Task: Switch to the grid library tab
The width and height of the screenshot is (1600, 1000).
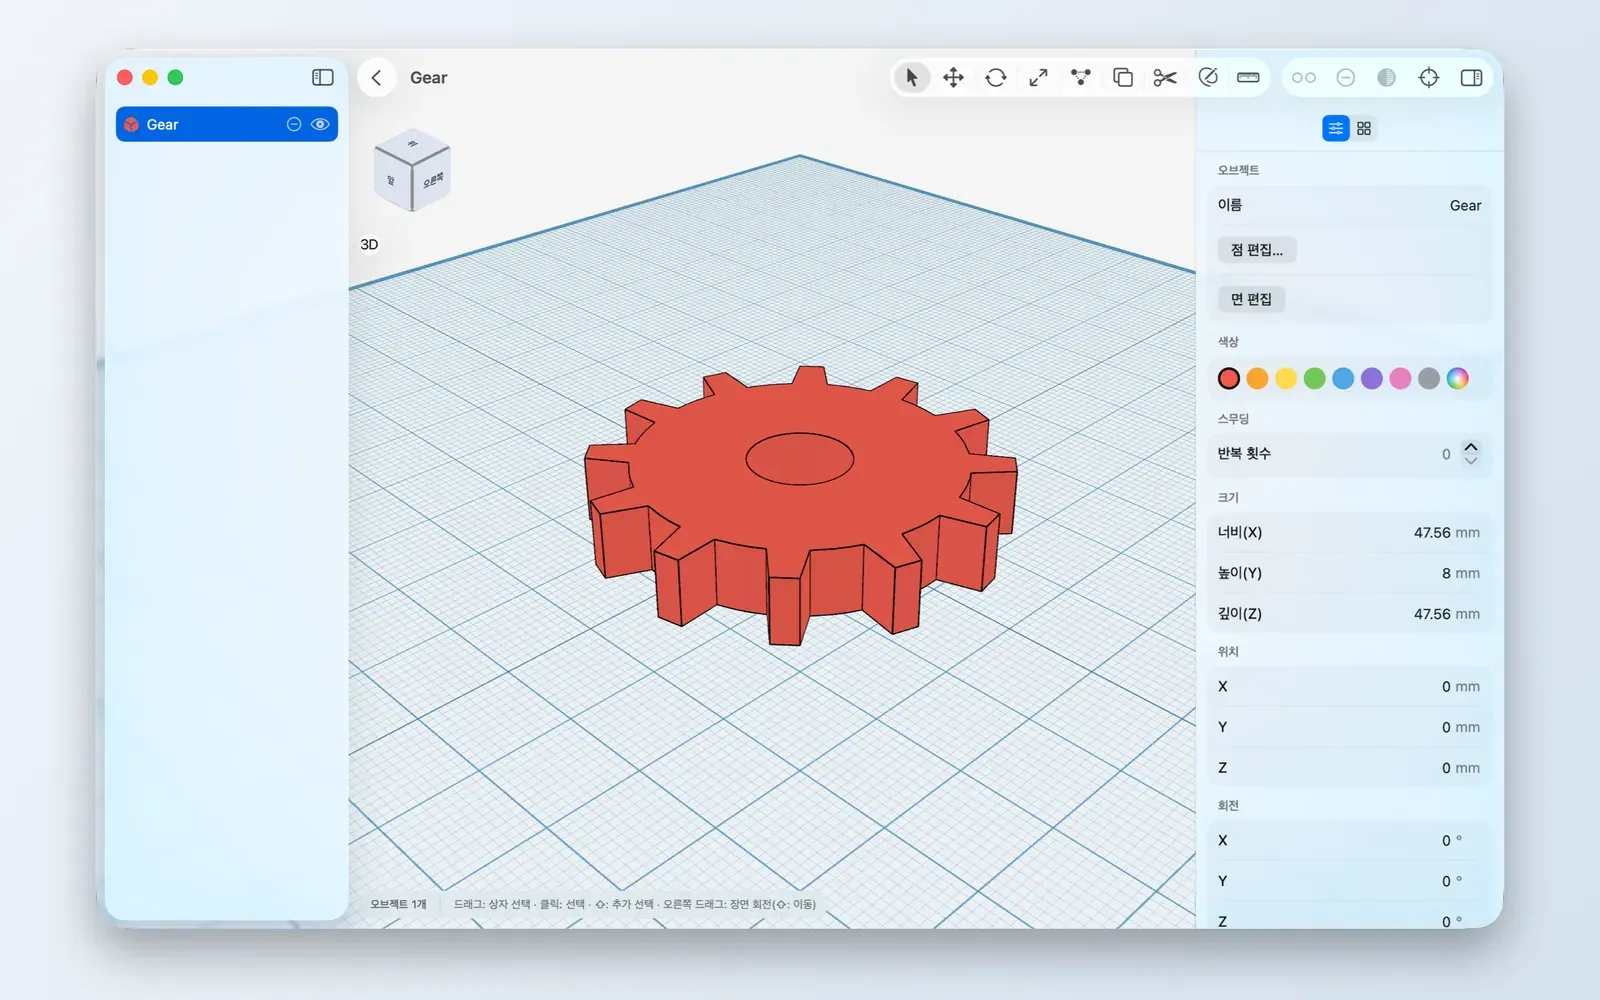Action: [x=1364, y=128]
